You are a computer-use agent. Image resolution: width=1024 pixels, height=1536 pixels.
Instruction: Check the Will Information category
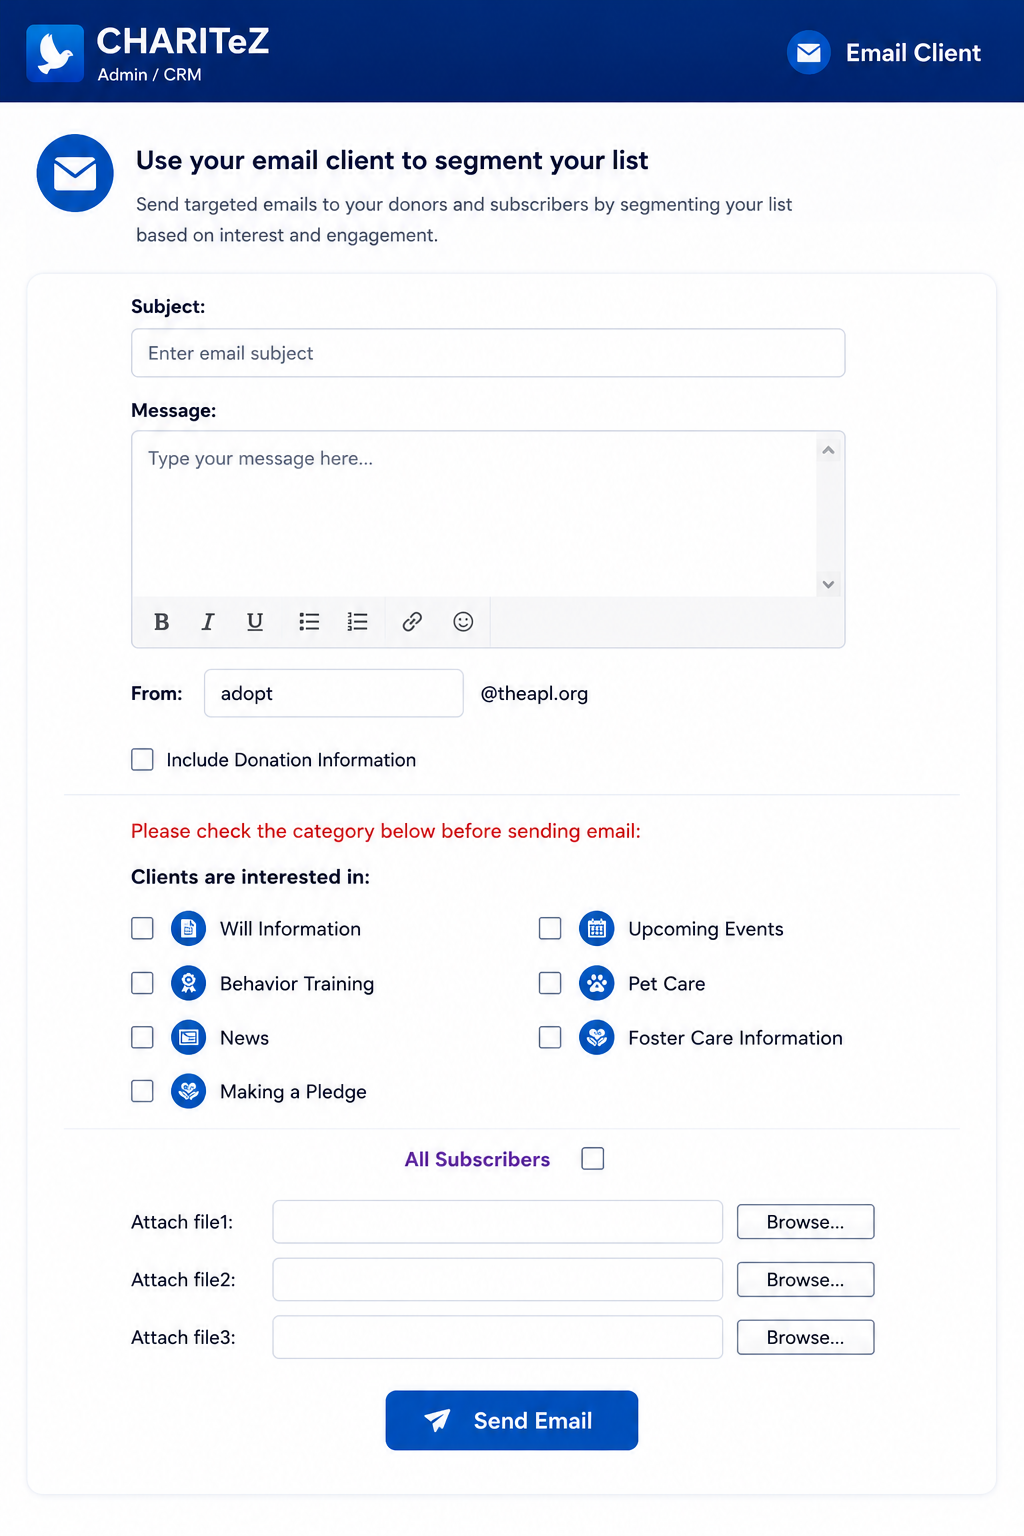pyautogui.click(x=143, y=929)
